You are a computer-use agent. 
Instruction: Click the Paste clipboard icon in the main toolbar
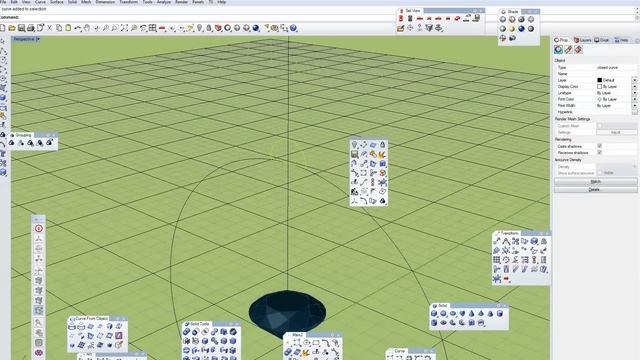(68, 28)
